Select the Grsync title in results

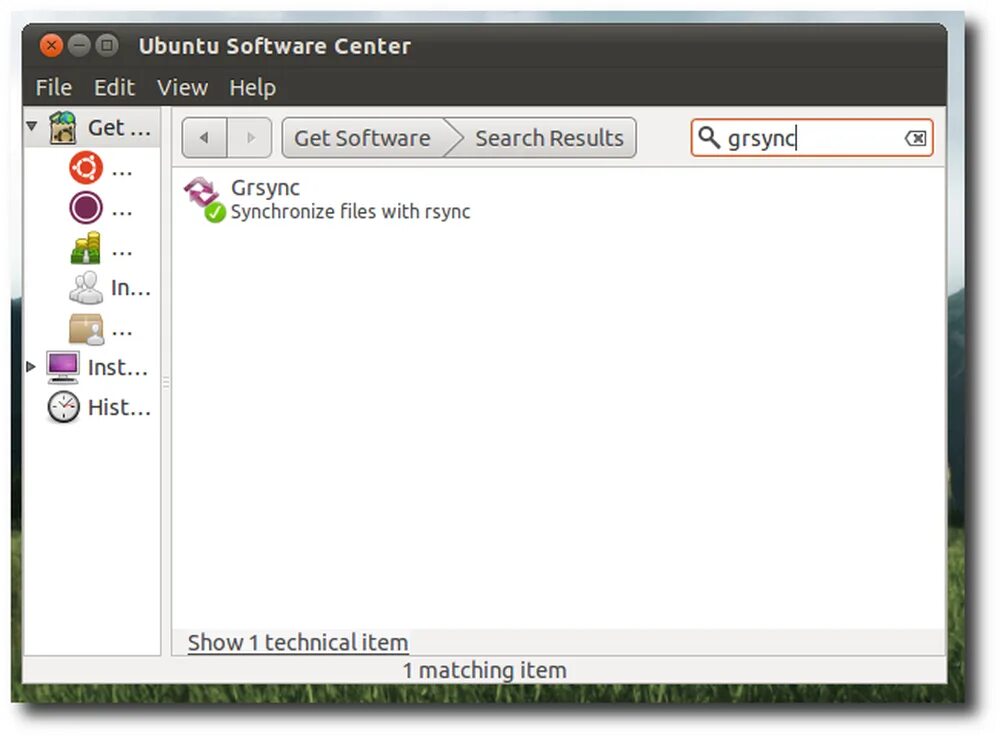(x=265, y=188)
